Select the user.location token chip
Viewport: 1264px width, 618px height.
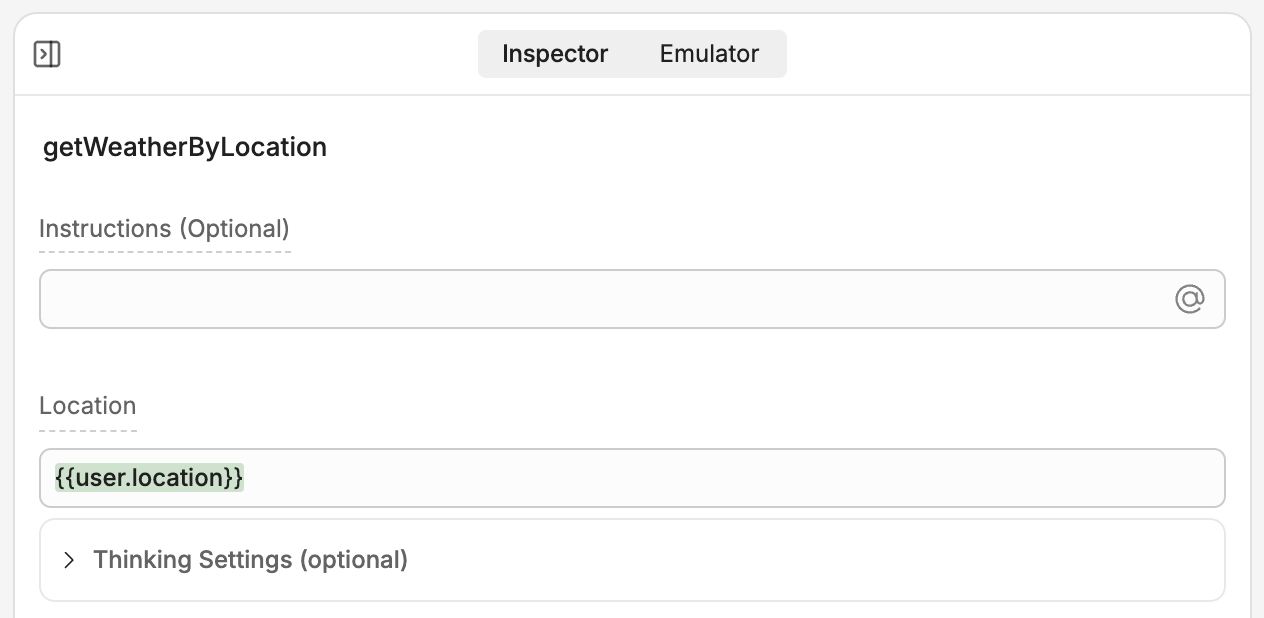click(x=148, y=478)
